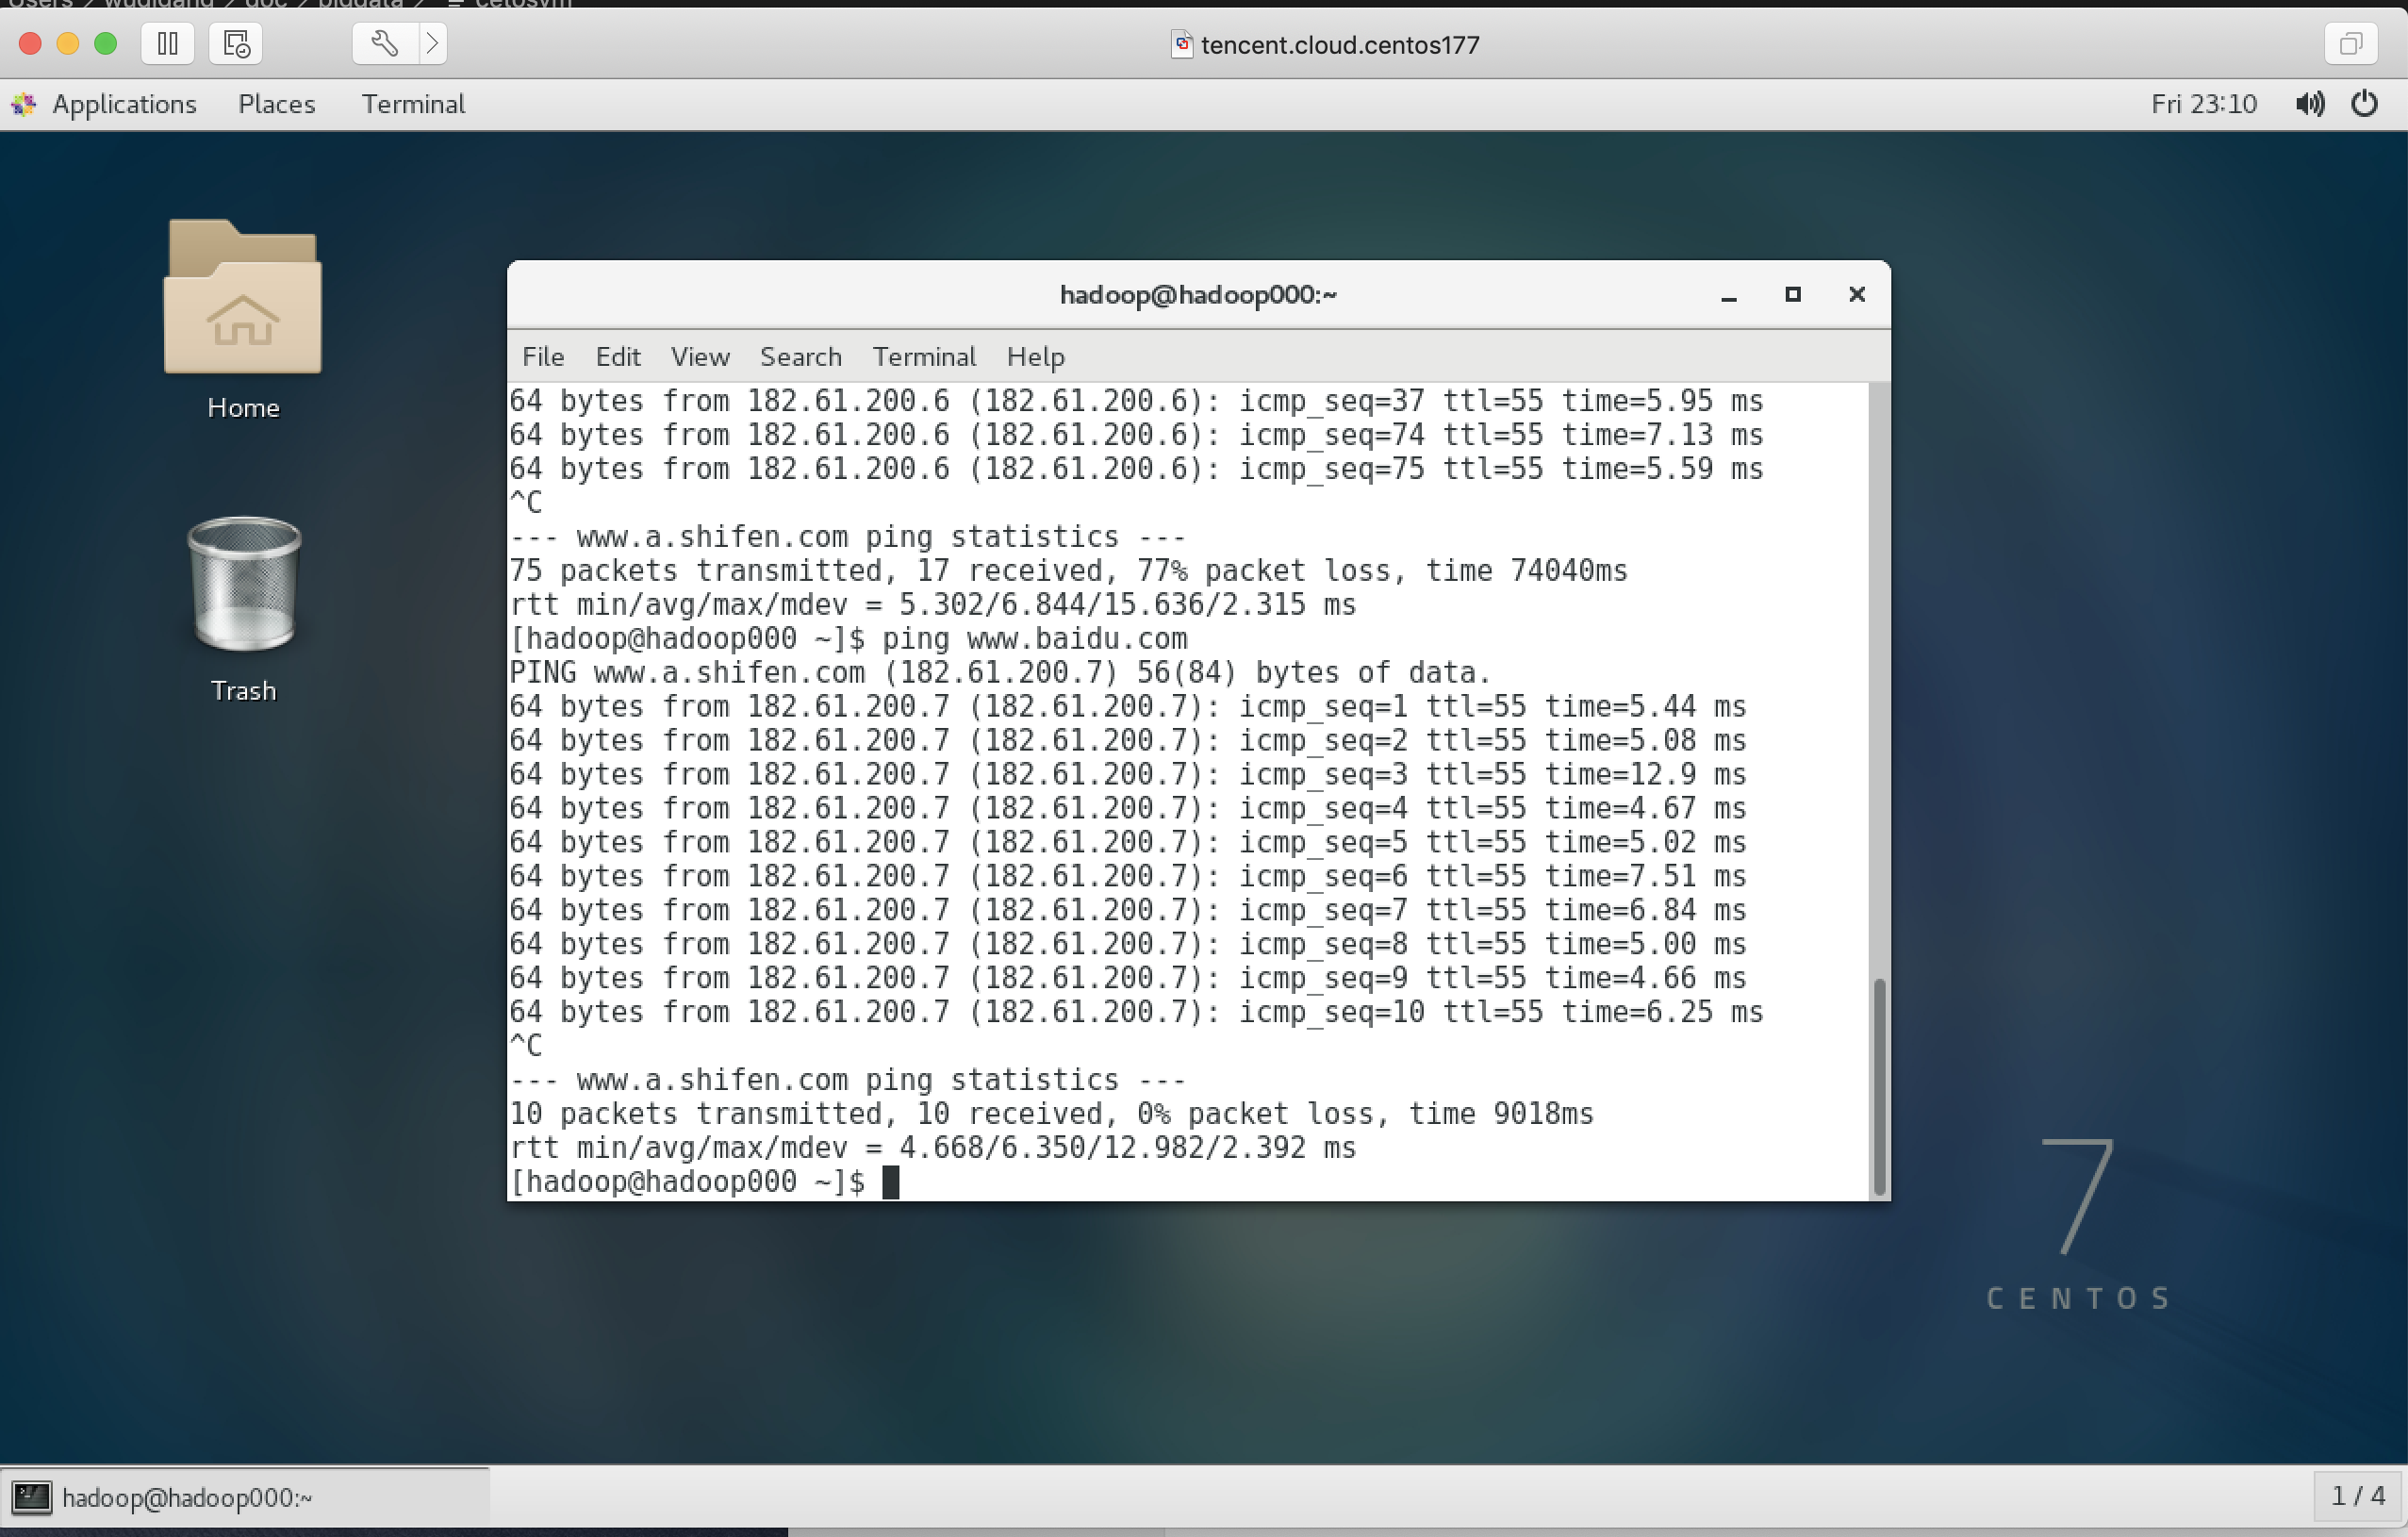Image resolution: width=2408 pixels, height=1537 pixels.
Task: Open the 1 / 4 workspace switcher
Action: click(2358, 1496)
